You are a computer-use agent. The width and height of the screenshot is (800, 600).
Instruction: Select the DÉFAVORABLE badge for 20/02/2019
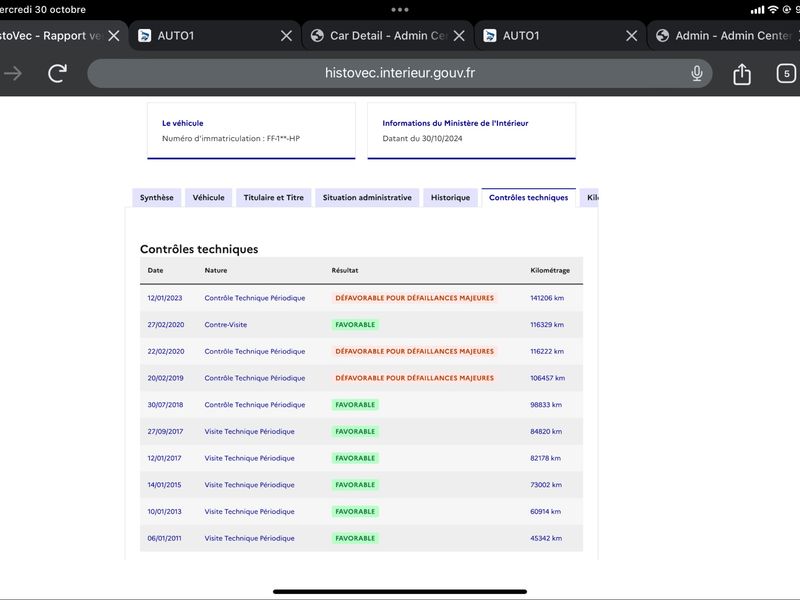pos(415,378)
